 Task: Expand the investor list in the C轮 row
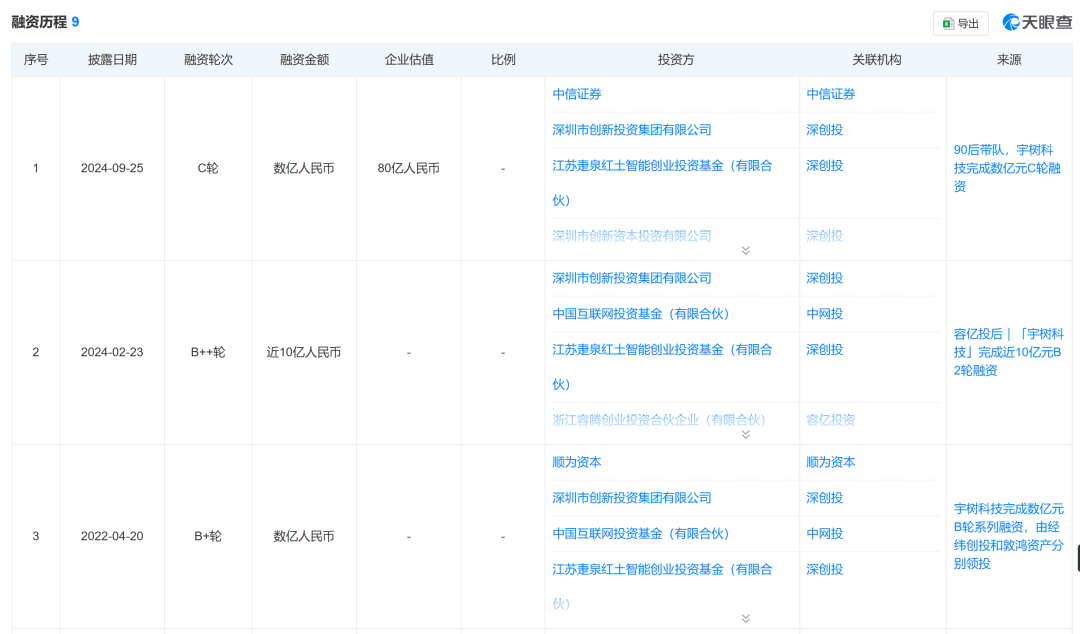point(745,250)
